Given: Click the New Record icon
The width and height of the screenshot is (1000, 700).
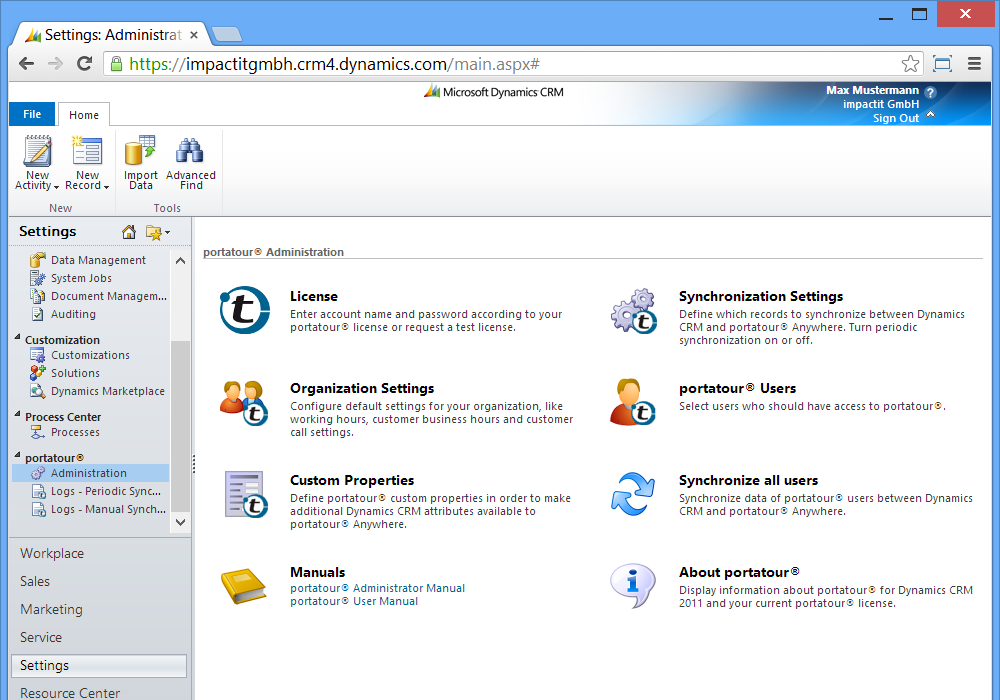Looking at the screenshot, I should (87, 151).
